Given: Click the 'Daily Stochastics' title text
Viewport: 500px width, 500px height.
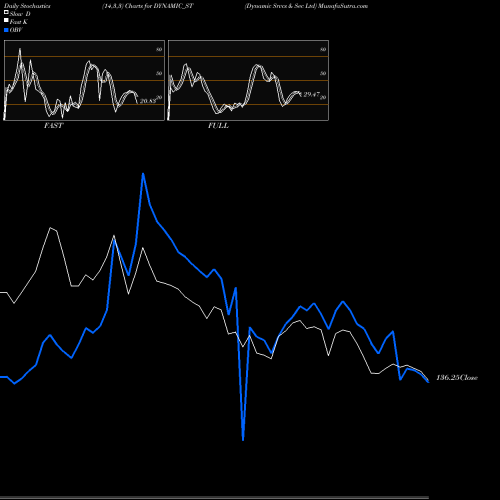Looking at the screenshot, I should [27, 6].
